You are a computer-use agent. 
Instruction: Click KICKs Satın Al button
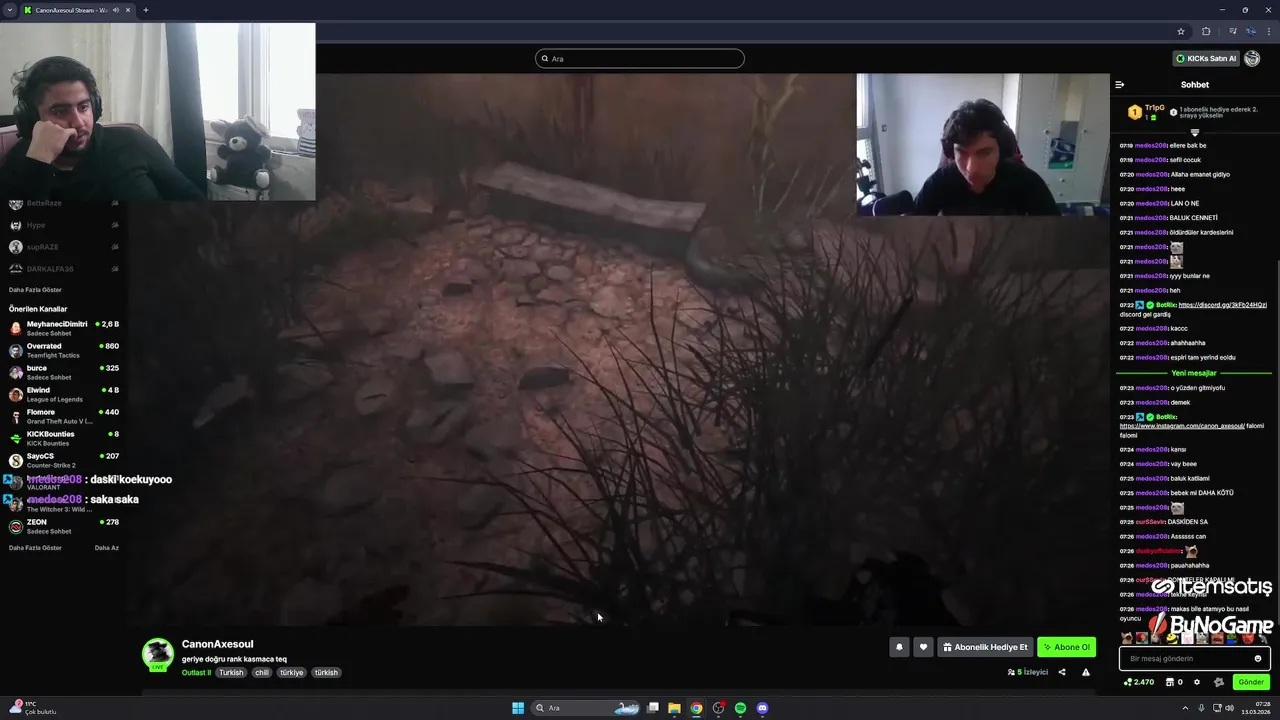pos(1205,58)
